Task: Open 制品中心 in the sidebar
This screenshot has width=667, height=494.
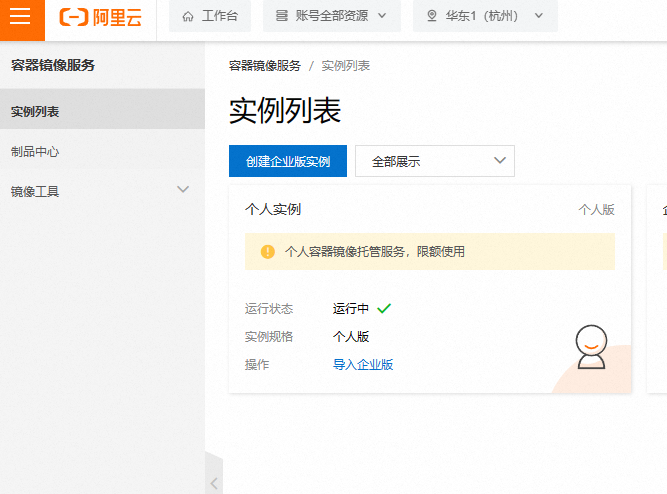Action: click(x=102, y=151)
